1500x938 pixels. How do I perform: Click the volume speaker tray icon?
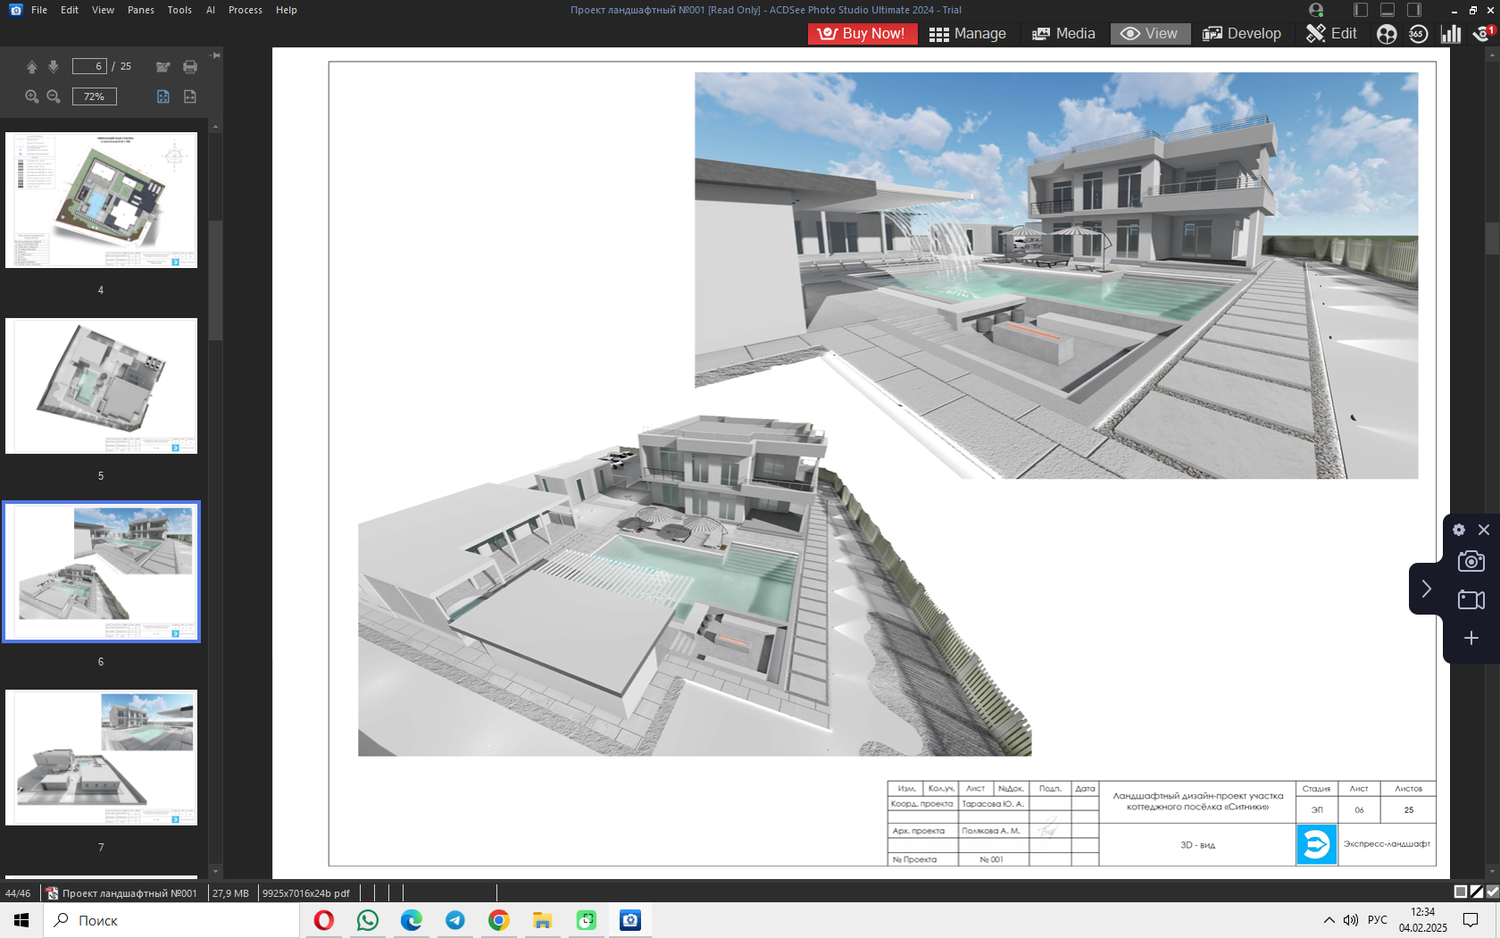tap(1351, 920)
